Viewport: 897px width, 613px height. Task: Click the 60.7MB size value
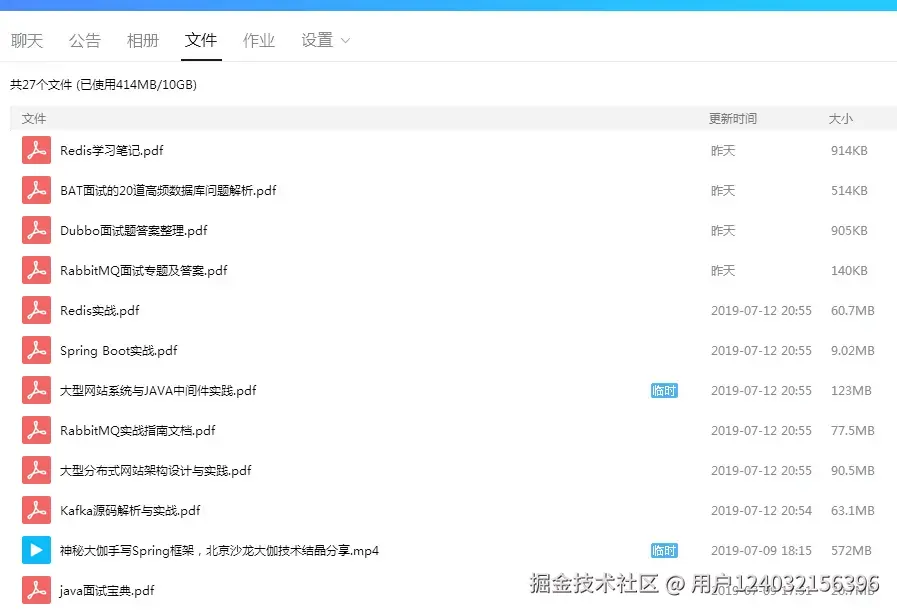(852, 311)
